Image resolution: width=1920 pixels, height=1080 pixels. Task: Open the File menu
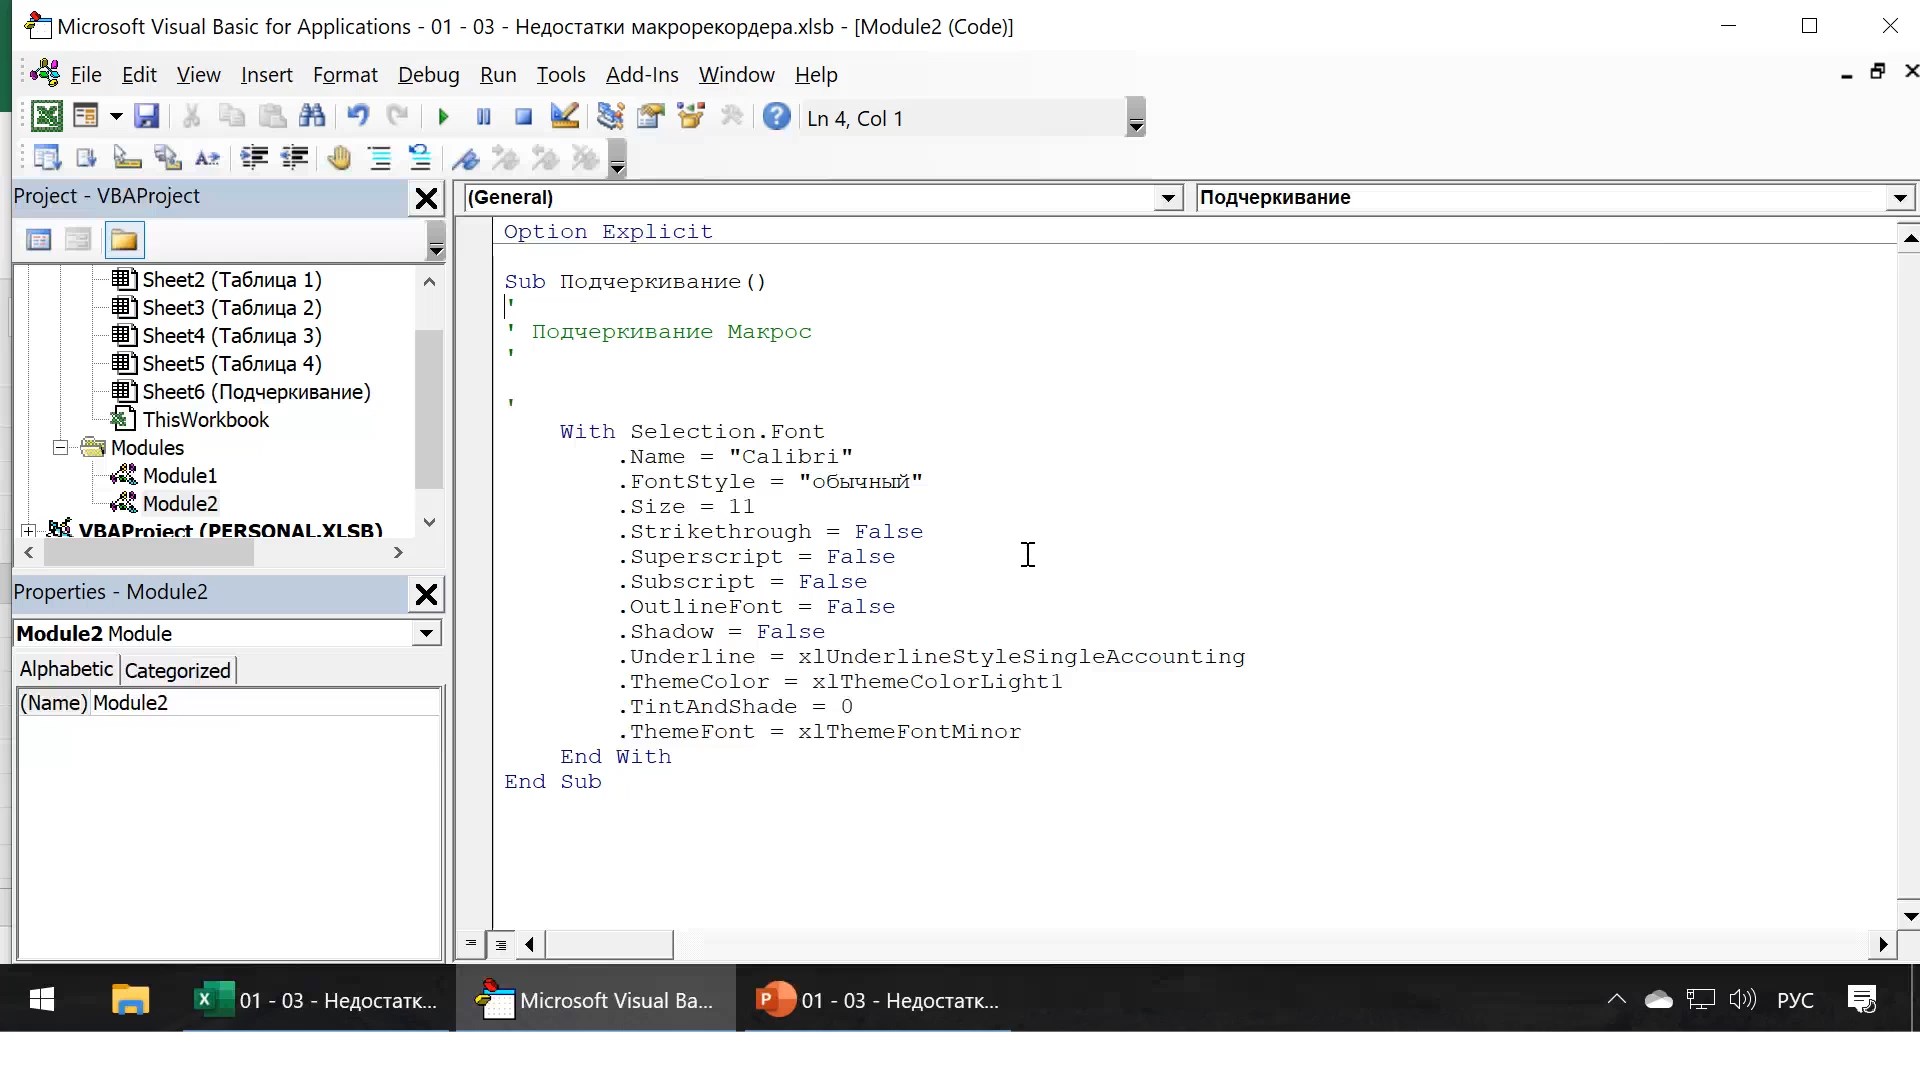click(86, 75)
